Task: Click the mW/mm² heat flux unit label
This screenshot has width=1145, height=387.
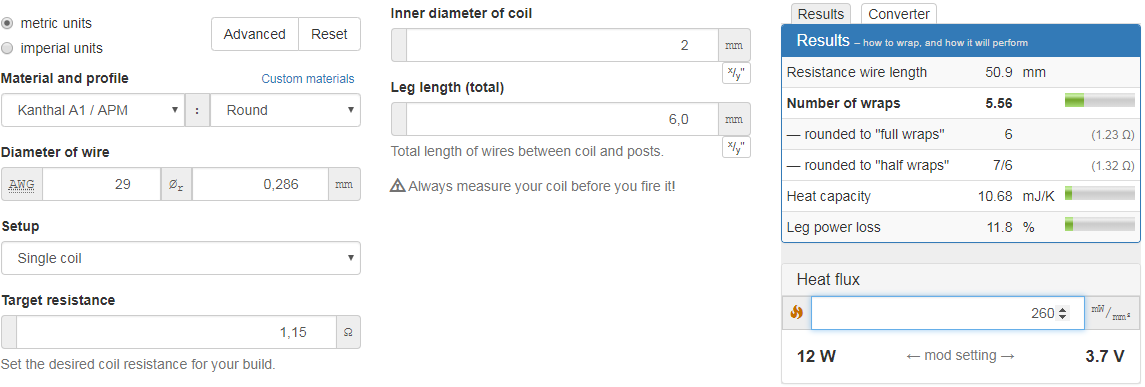Action: [x=1111, y=313]
